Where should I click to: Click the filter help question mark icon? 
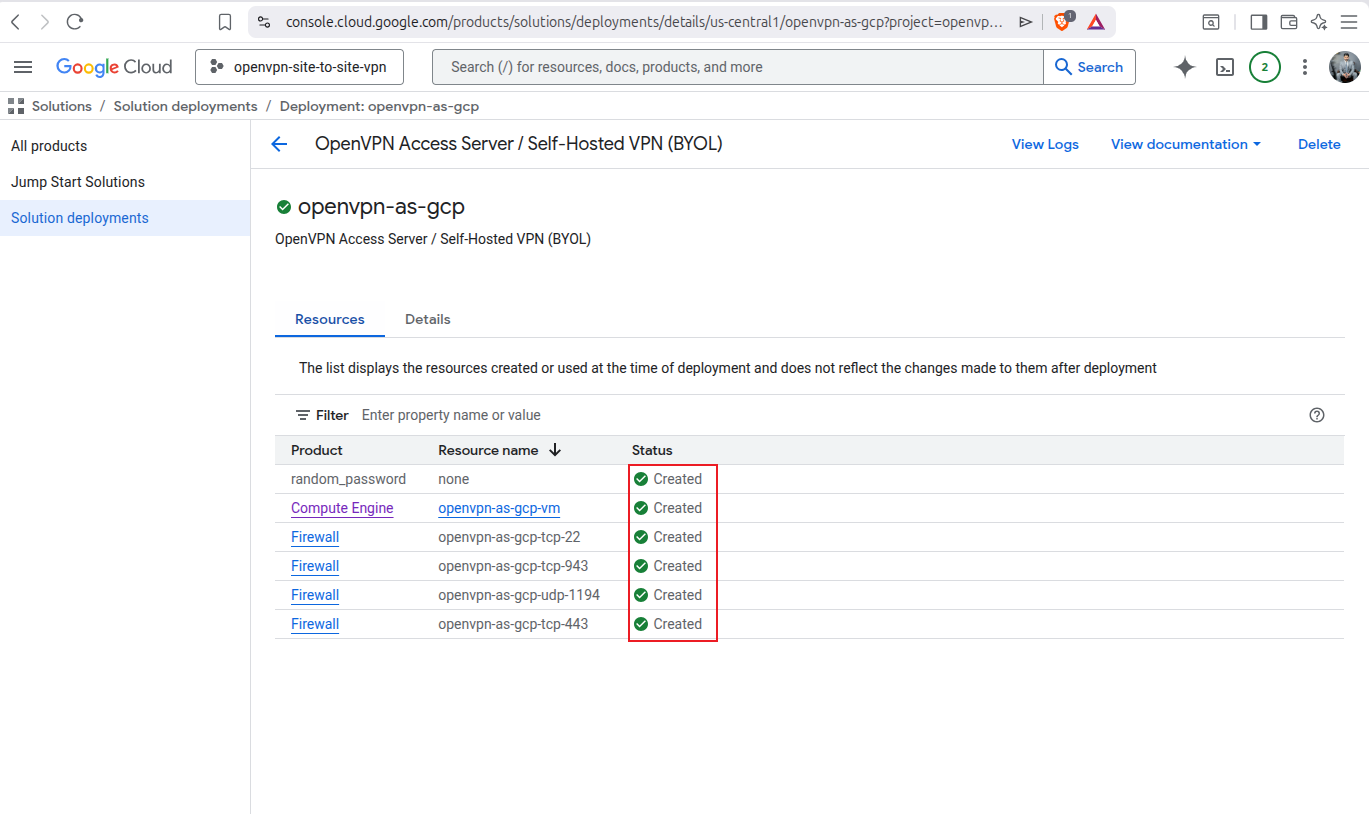(x=1317, y=415)
